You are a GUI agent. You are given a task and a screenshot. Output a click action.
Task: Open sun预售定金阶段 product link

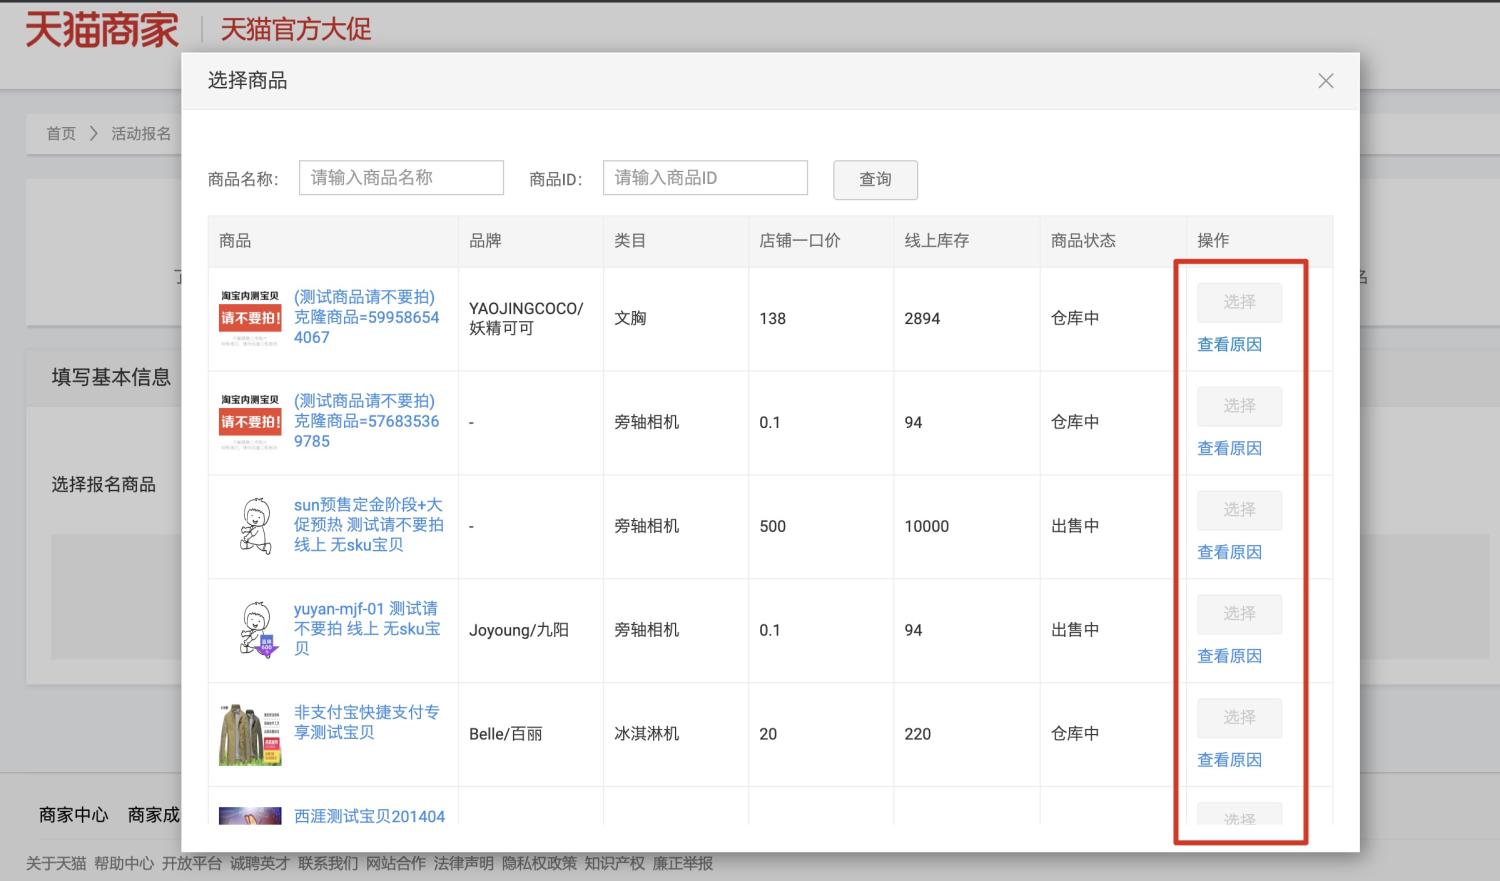pos(368,525)
